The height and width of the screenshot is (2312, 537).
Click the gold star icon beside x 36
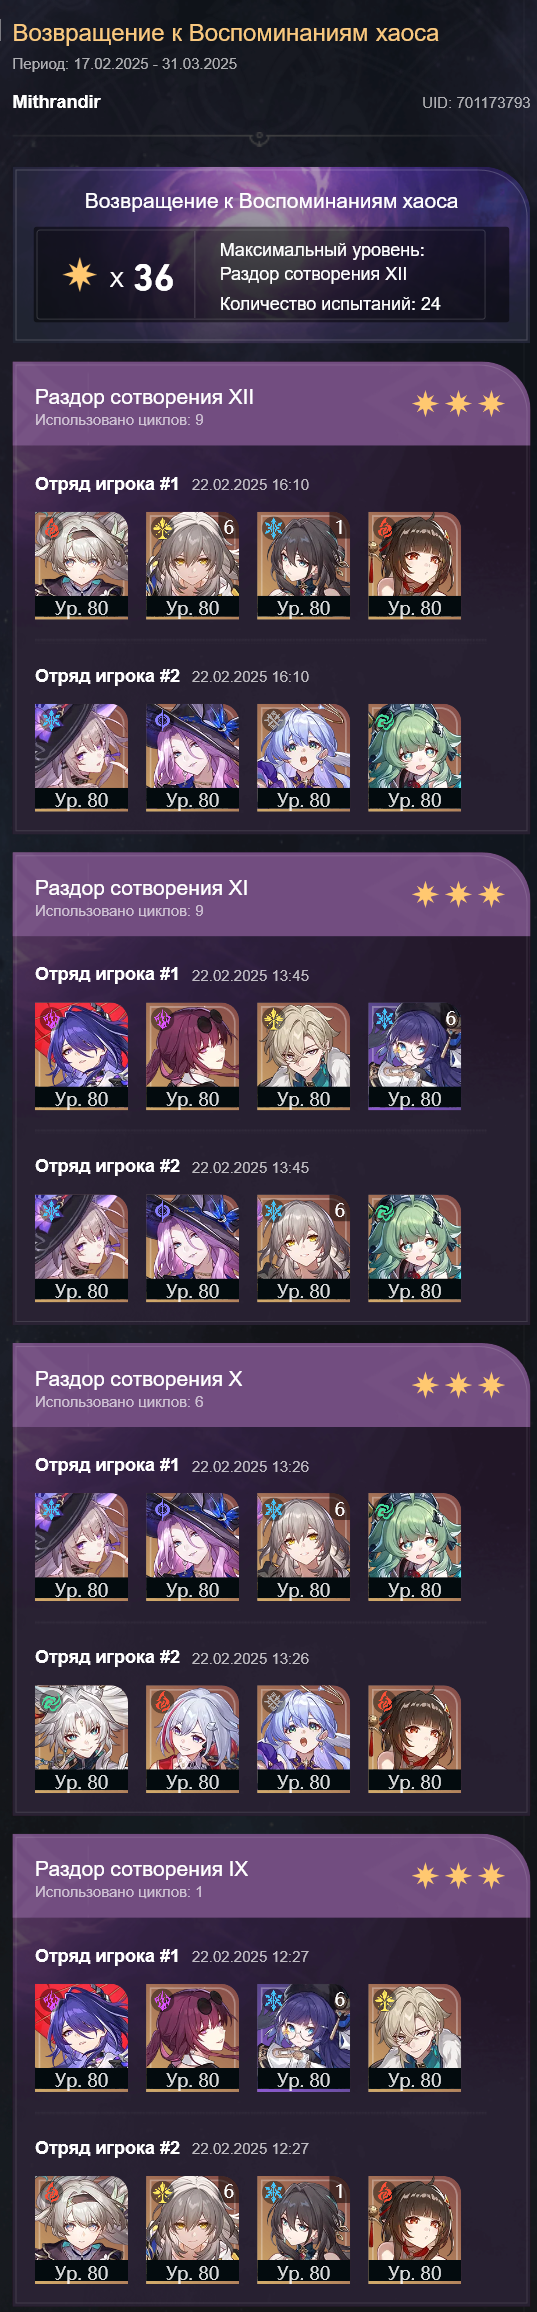tap(79, 274)
